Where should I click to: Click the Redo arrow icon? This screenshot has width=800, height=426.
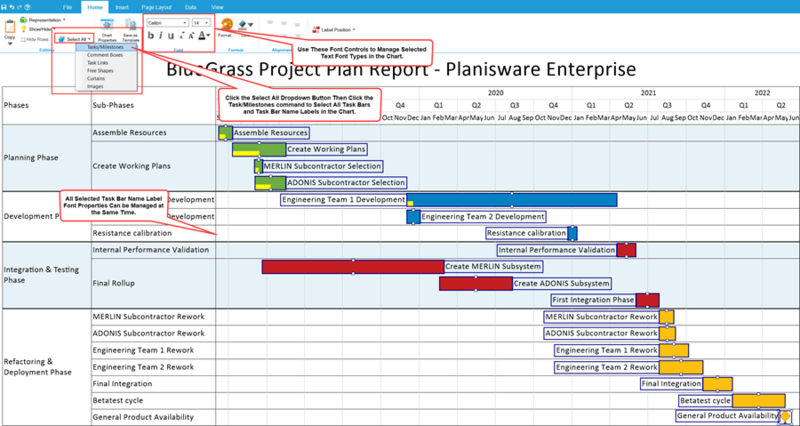coord(19,7)
